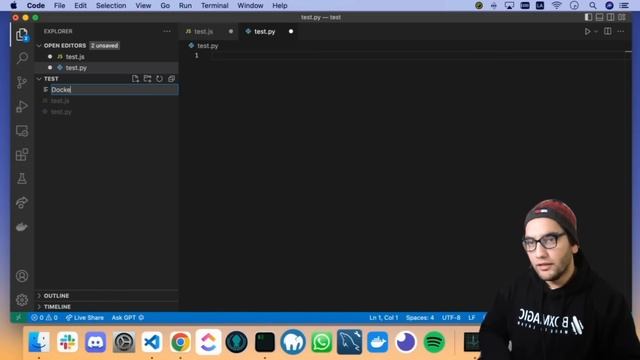640x360 pixels.
Task: Change indentation via Spaces: 4
Action: (420, 318)
